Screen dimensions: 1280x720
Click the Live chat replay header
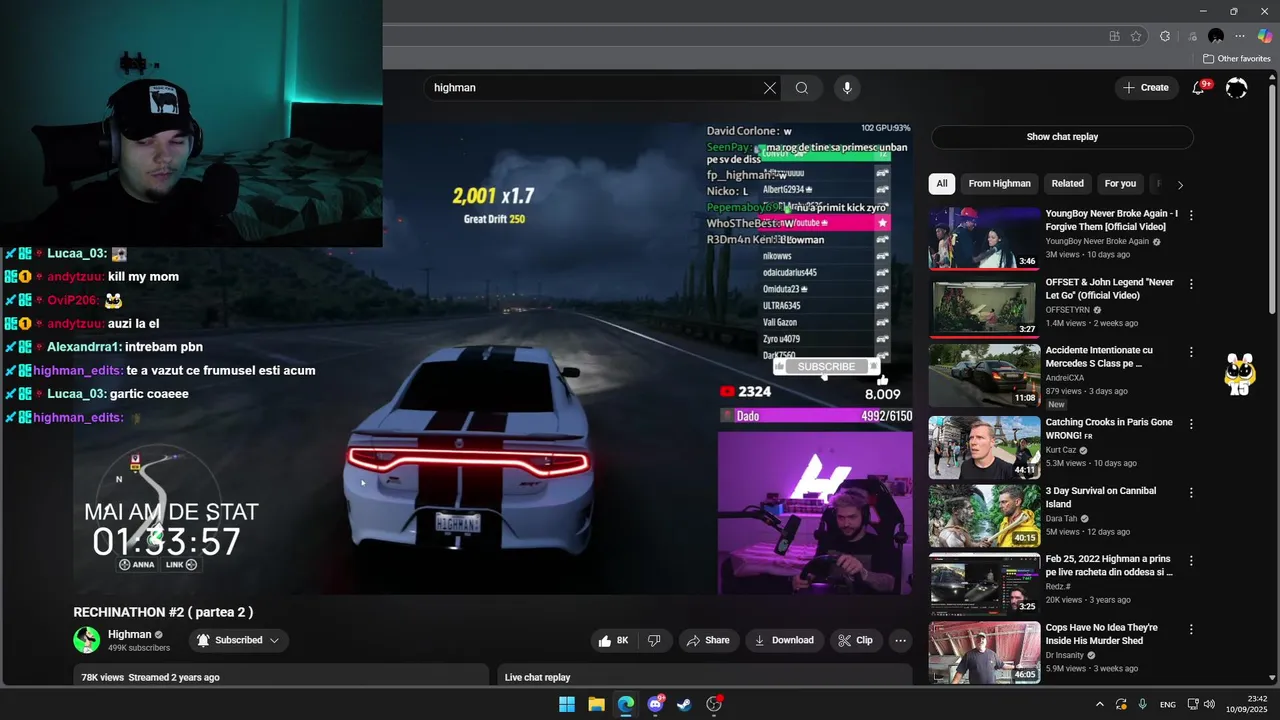point(537,677)
